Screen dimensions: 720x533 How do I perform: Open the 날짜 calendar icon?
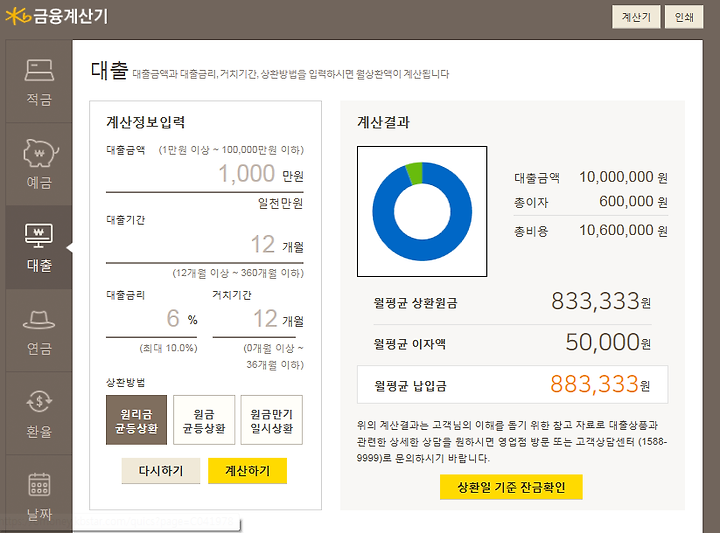(39, 484)
